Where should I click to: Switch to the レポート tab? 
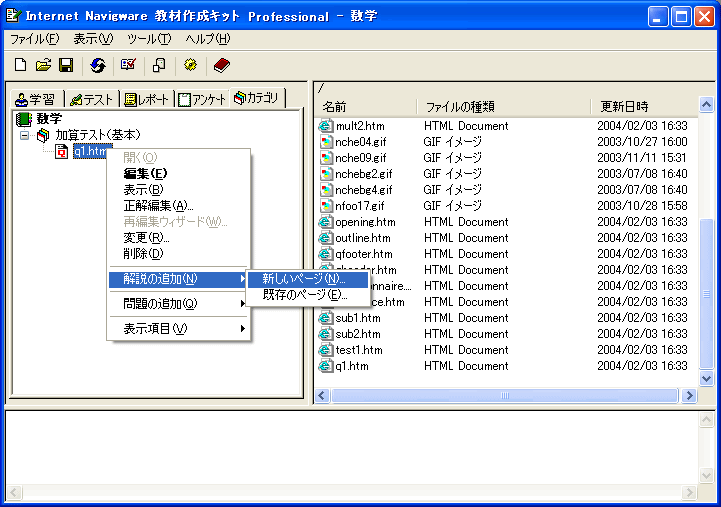click(146, 99)
